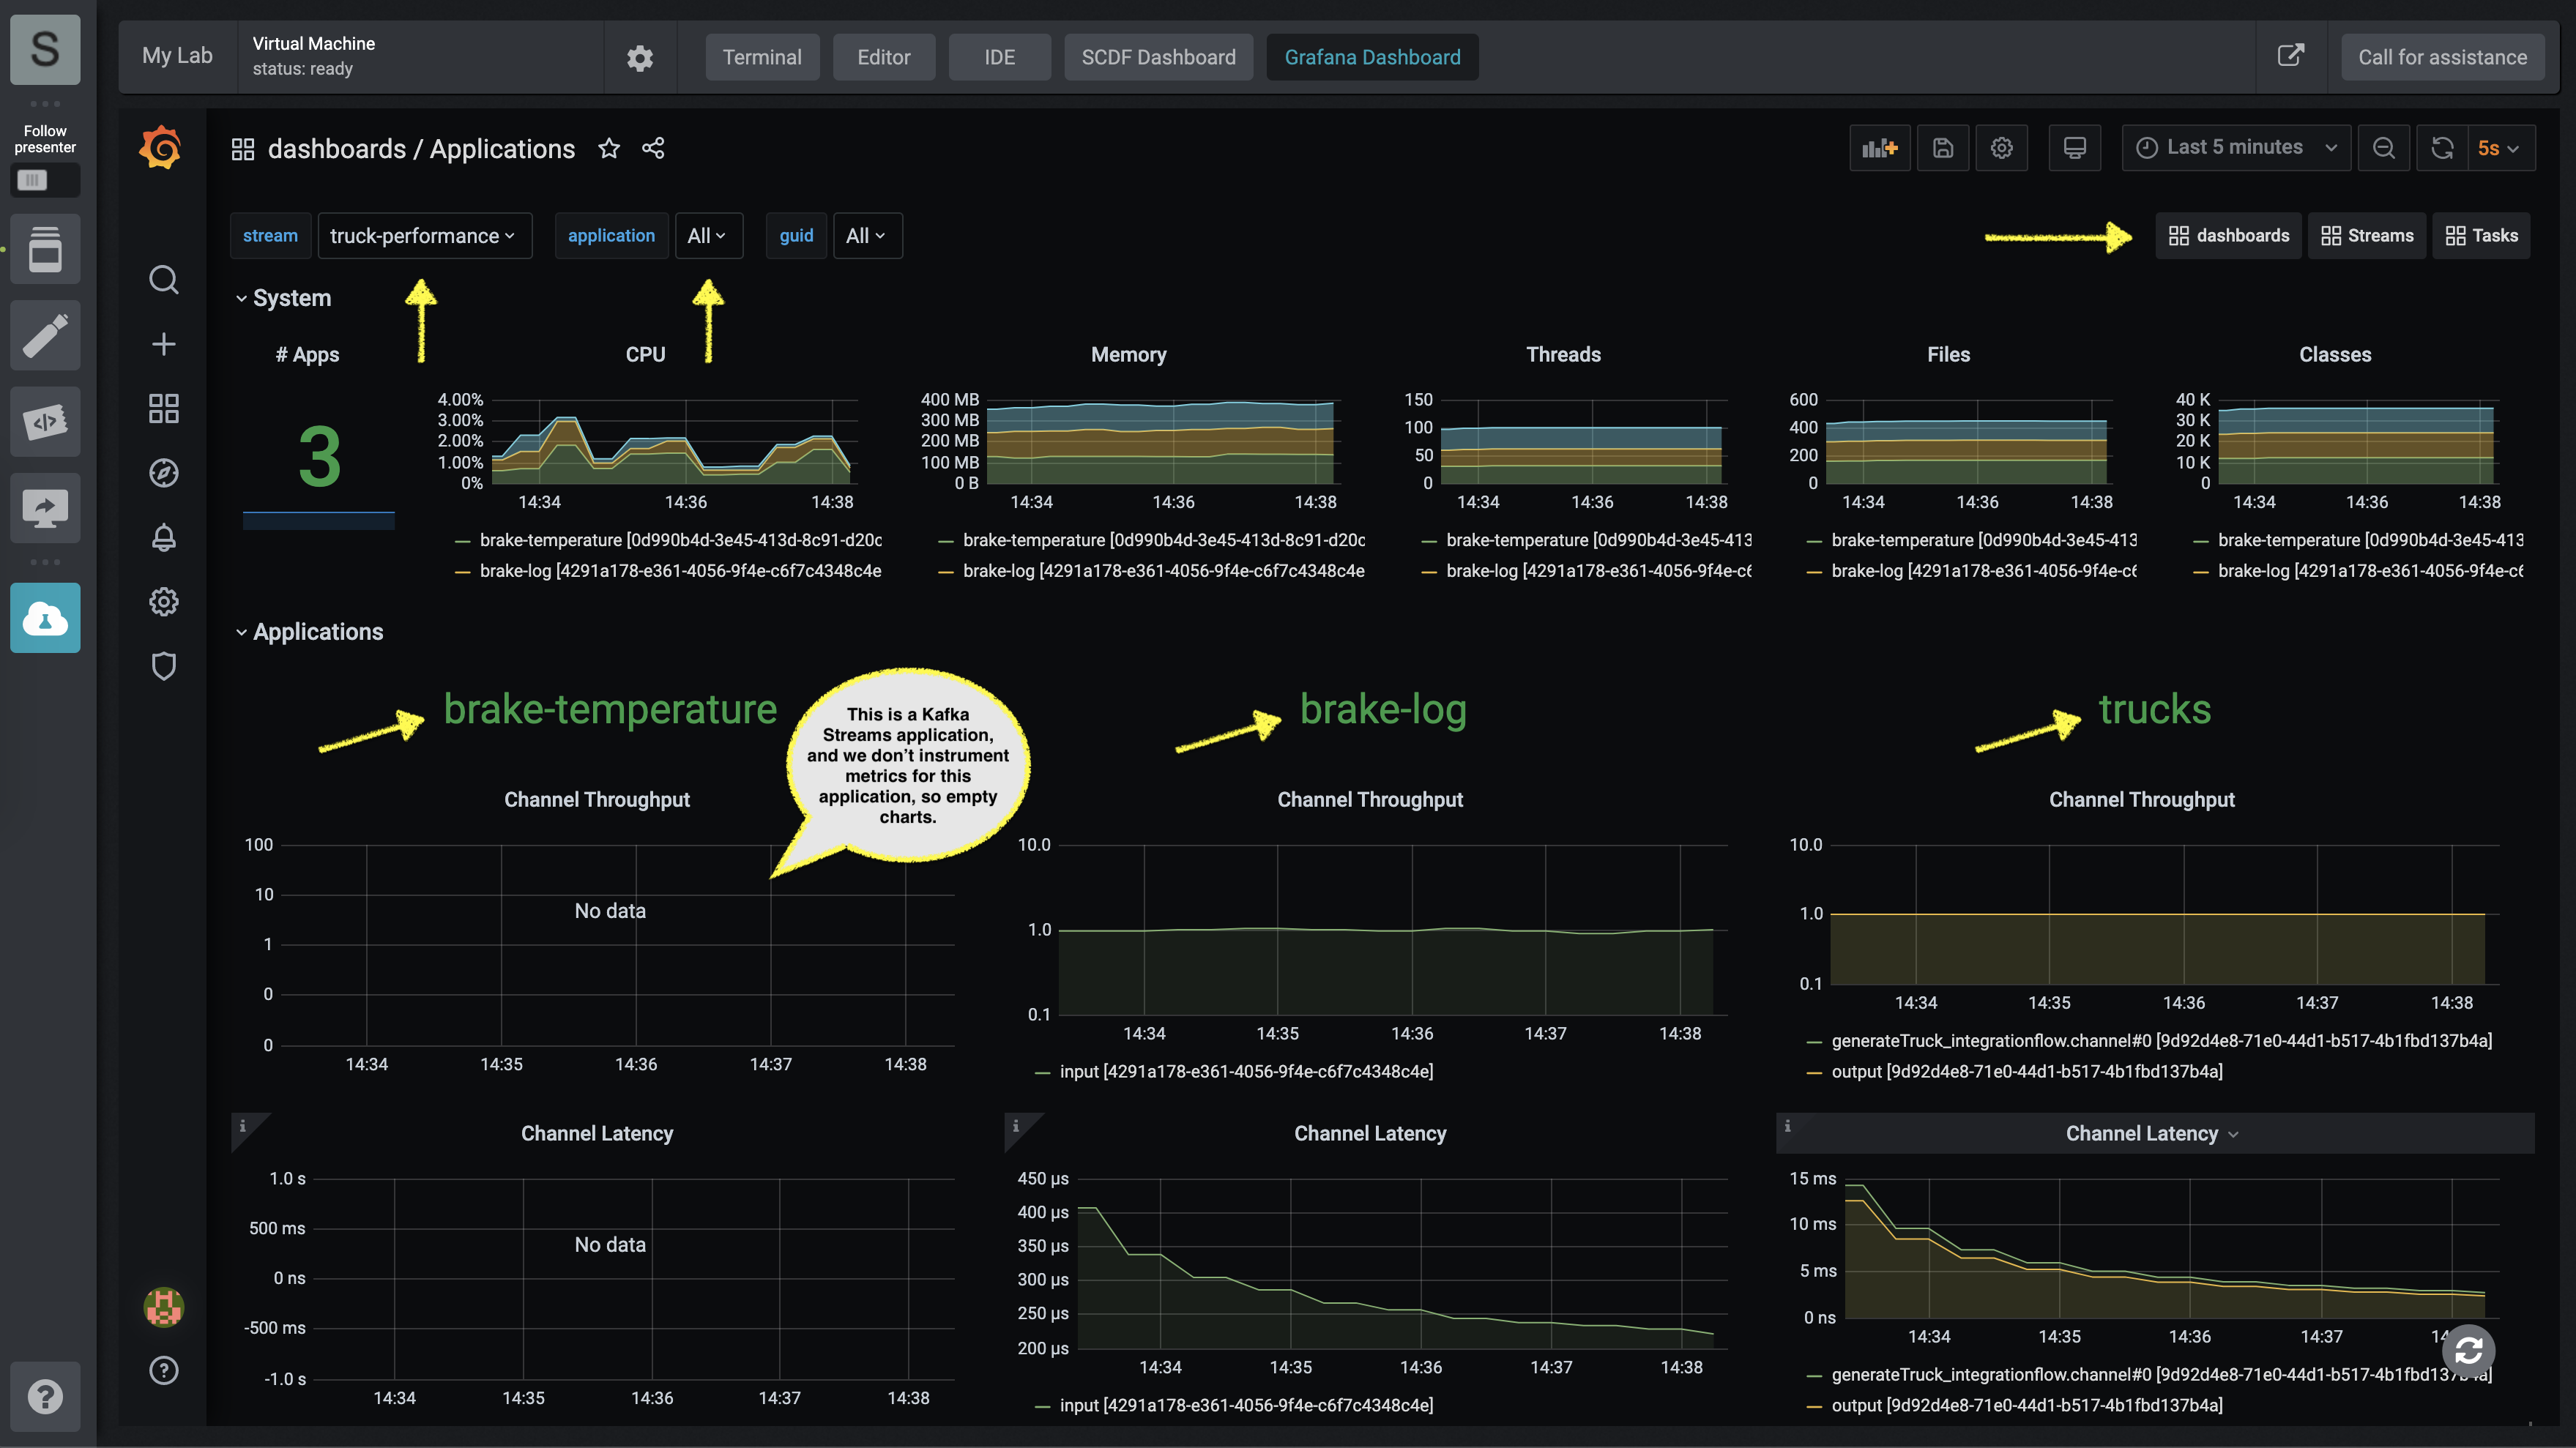
Task: Open Grafana Explore compass icon
Action: [163, 473]
